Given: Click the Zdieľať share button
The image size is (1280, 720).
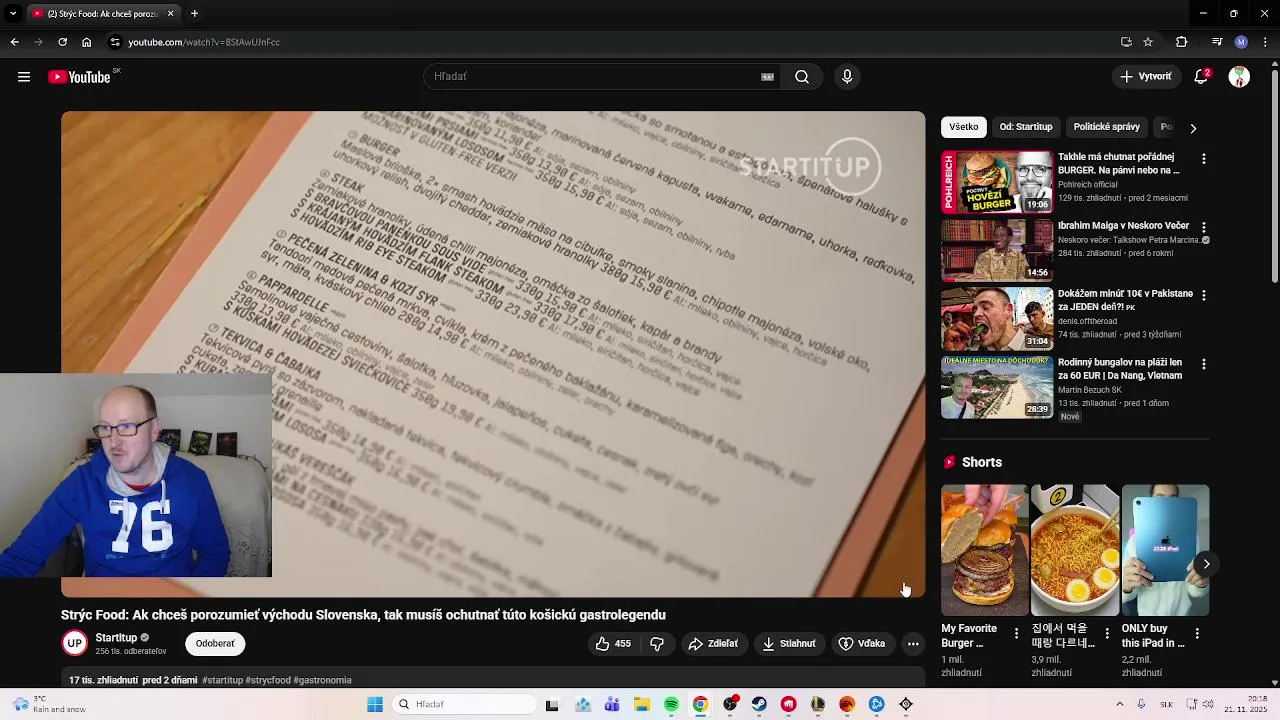Looking at the screenshot, I should click(713, 644).
